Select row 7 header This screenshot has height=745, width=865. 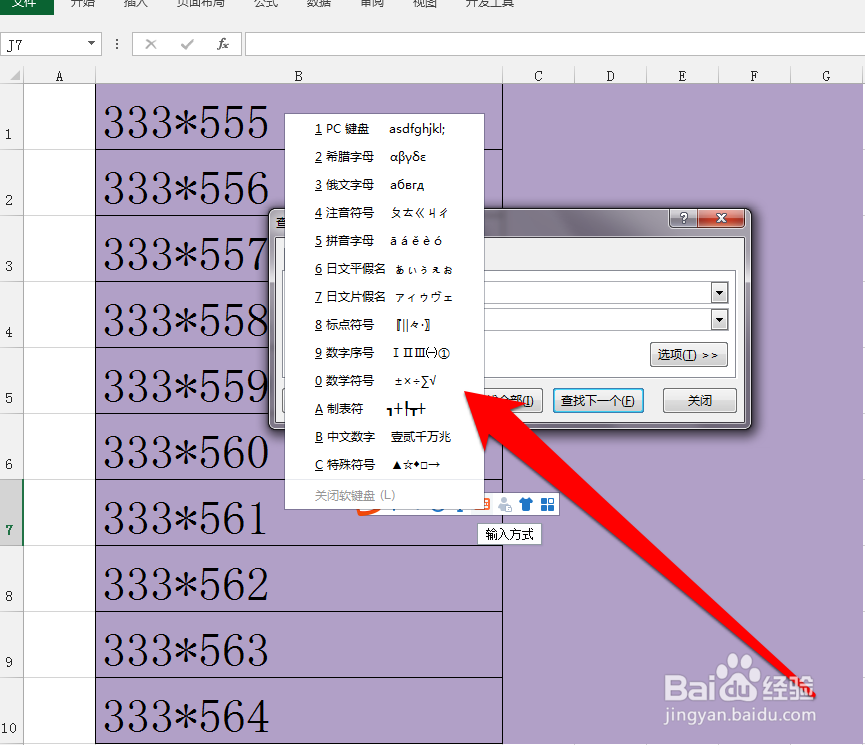[x=11, y=513]
